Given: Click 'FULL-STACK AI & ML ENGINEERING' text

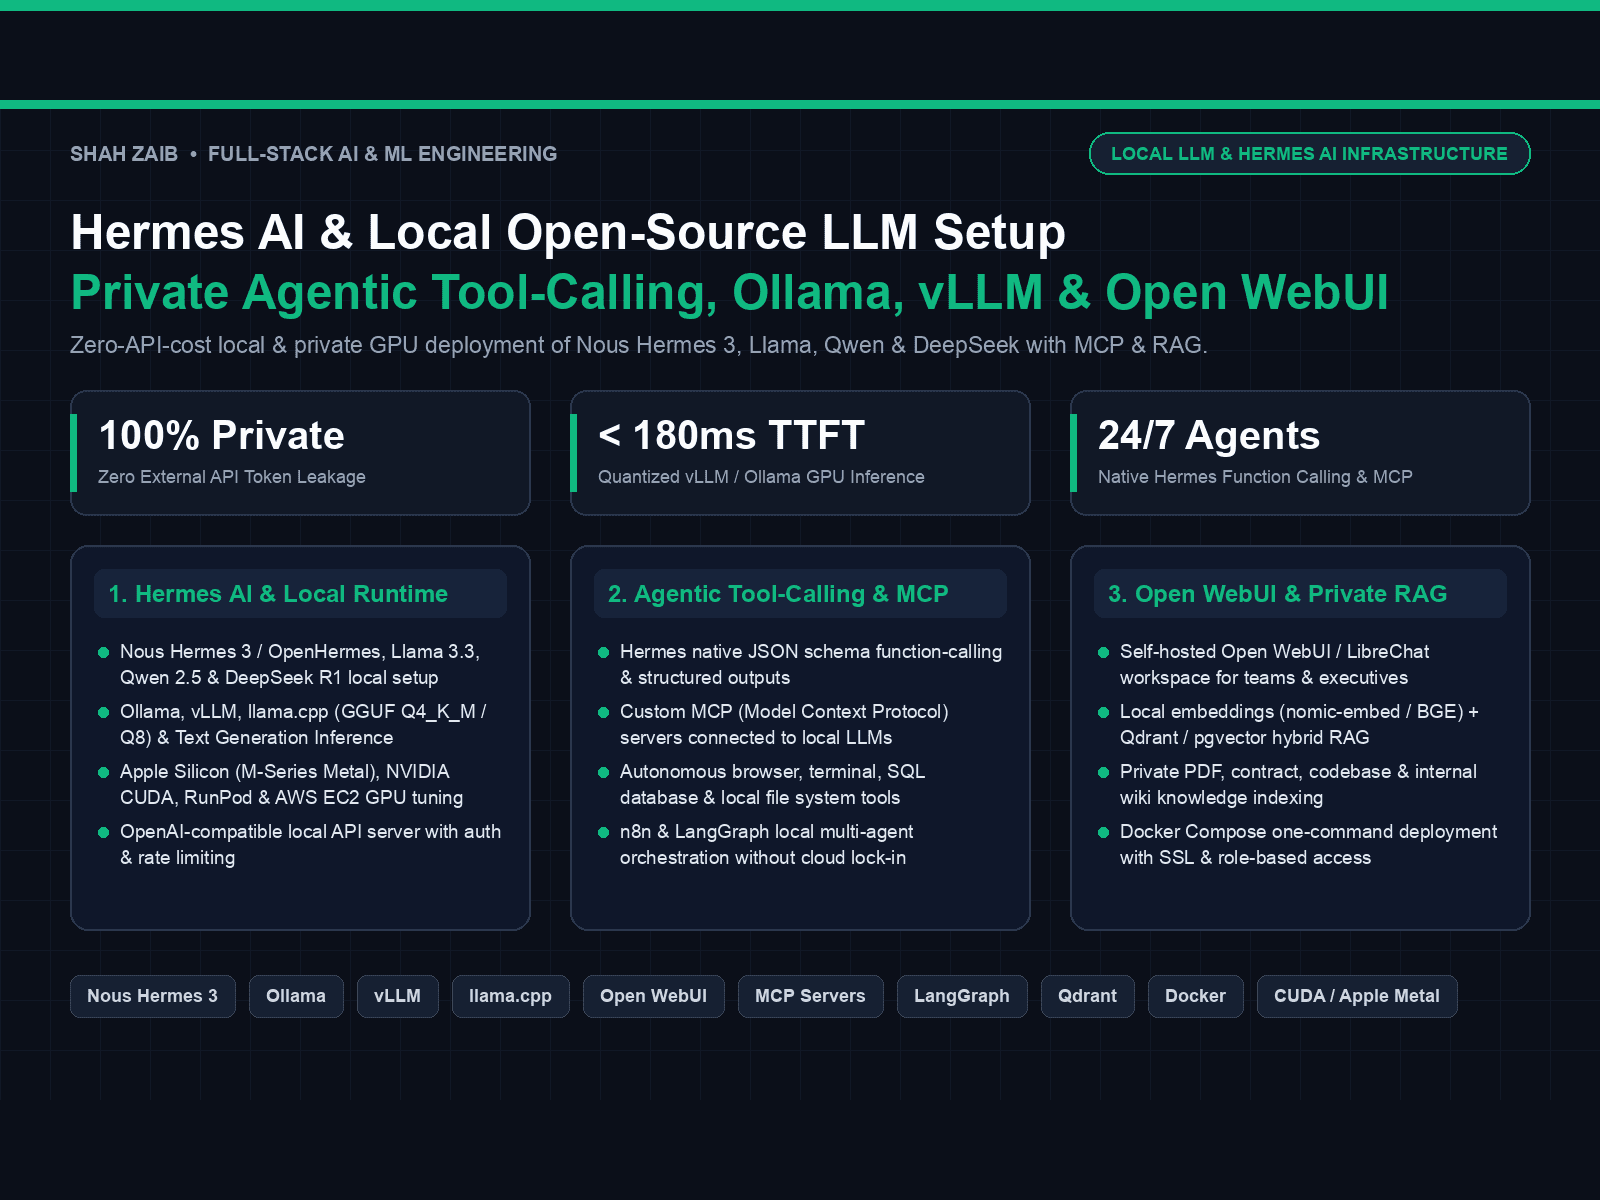Looking at the screenshot, I should pyautogui.click(x=382, y=154).
